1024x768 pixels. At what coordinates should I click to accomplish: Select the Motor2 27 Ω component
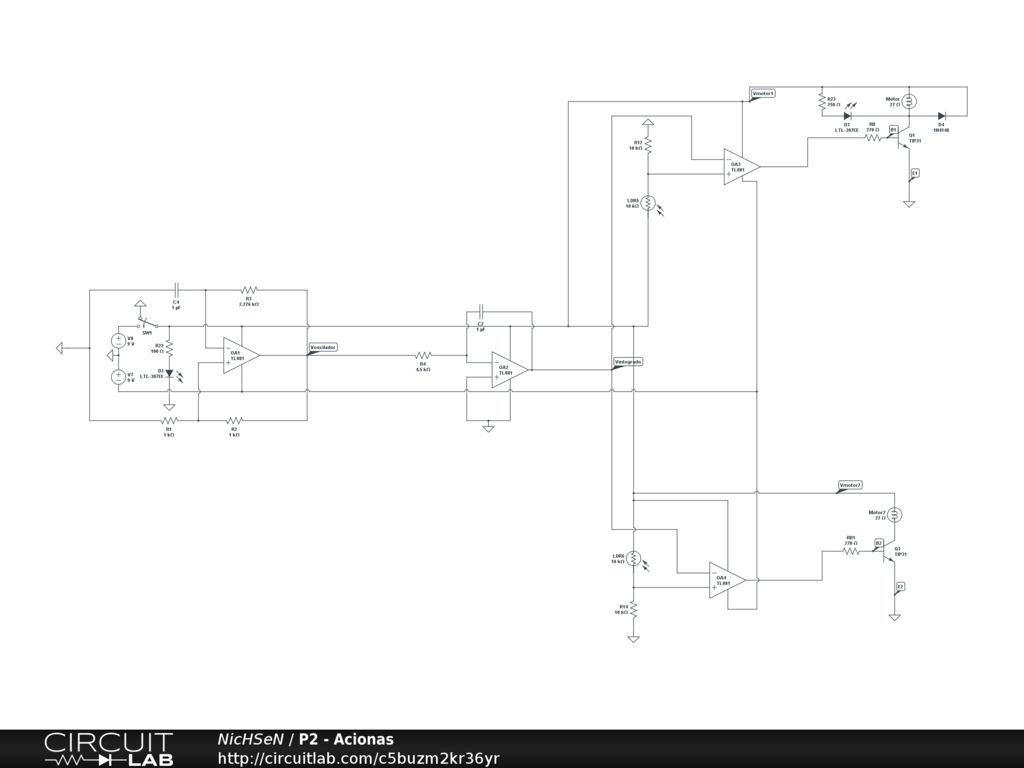[x=895, y=514]
